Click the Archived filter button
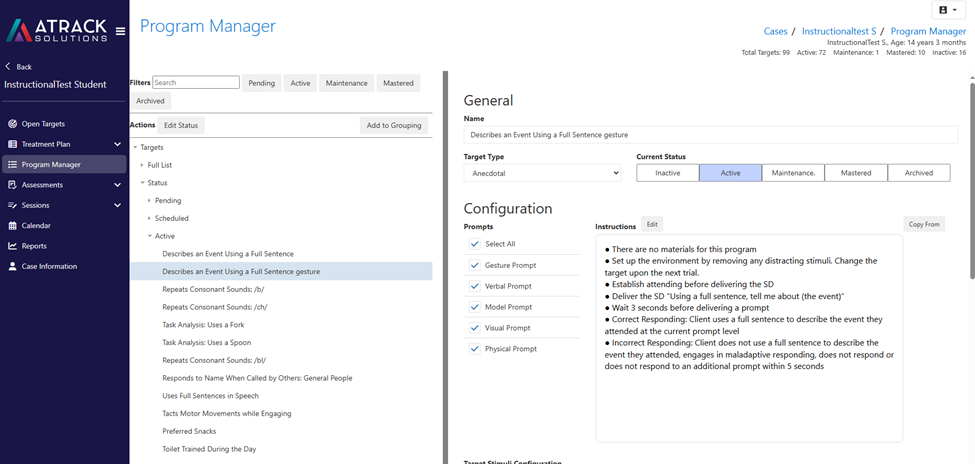The width and height of the screenshot is (975, 464). point(150,101)
